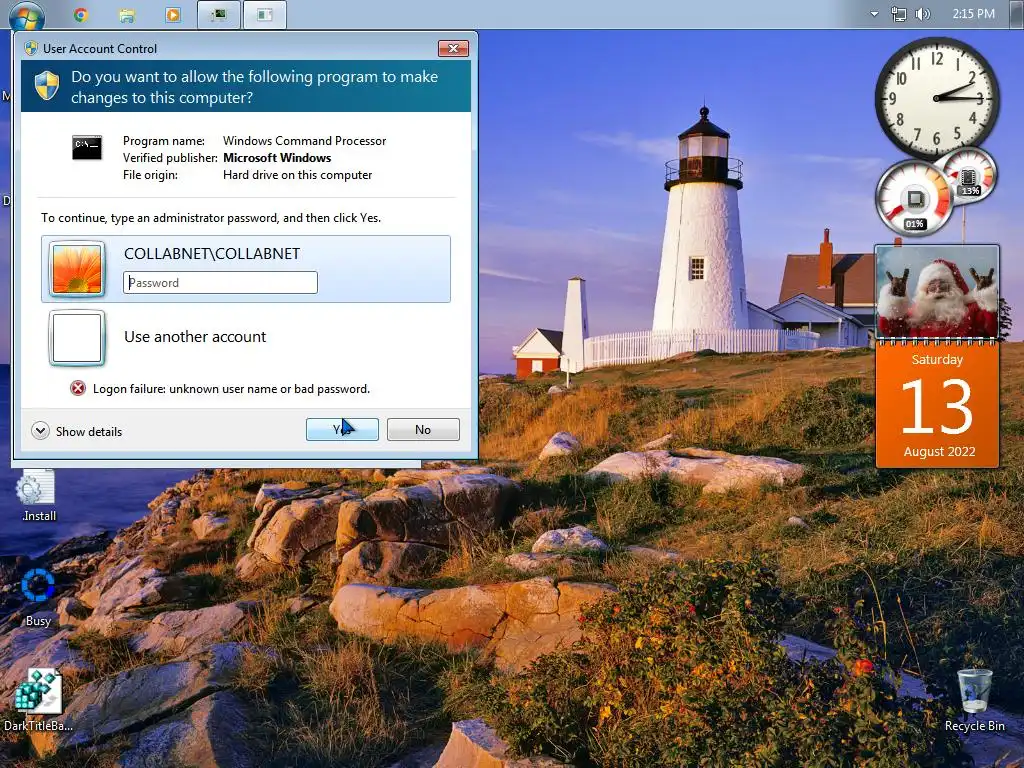Decline with the No button
This screenshot has height=768, width=1024.
423,429
